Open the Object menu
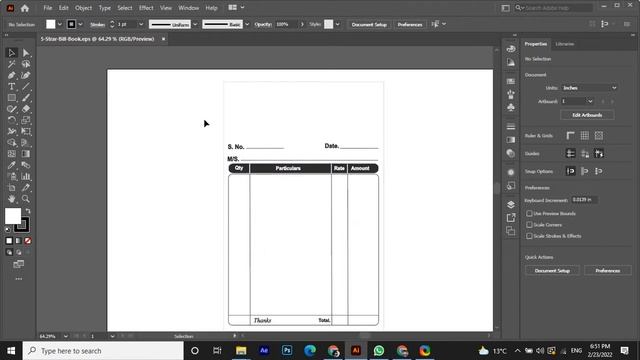640x360 pixels. [83, 8]
